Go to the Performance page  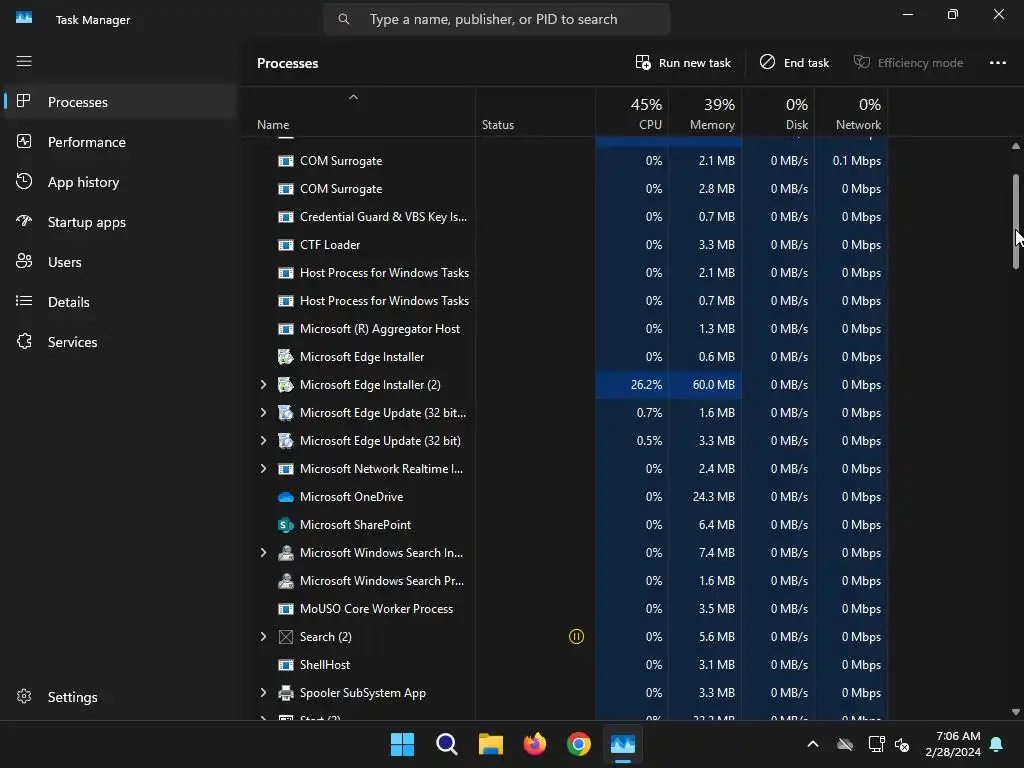[120, 142]
